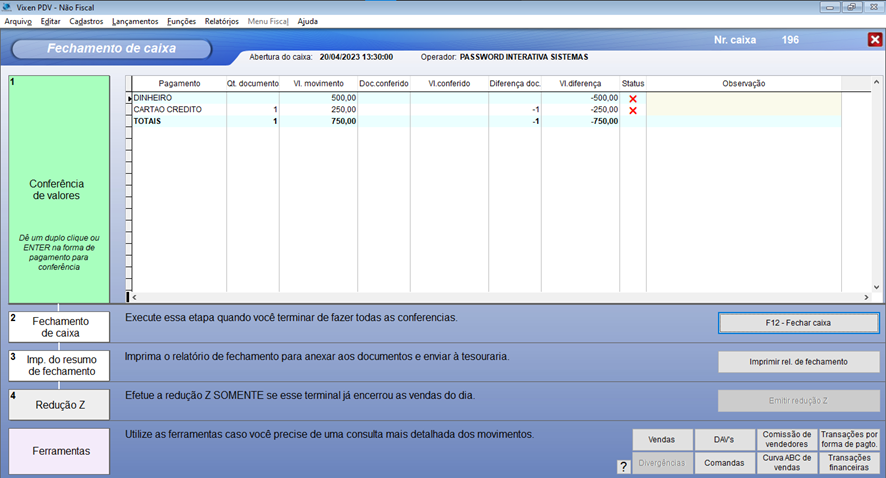The width and height of the screenshot is (886, 478).
Task: Open the Arquivo menu
Action: [18, 21]
